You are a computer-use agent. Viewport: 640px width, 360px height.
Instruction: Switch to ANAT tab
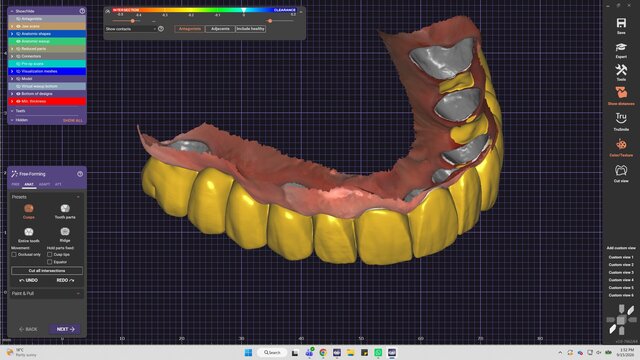click(29, 184)
